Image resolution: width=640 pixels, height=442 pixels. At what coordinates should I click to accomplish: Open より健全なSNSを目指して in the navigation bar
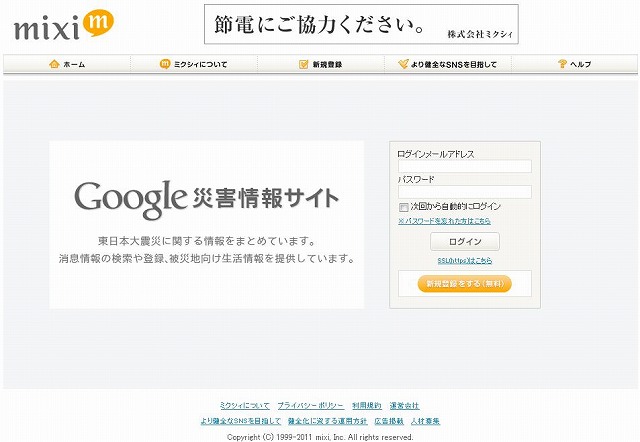pos(448,64)
